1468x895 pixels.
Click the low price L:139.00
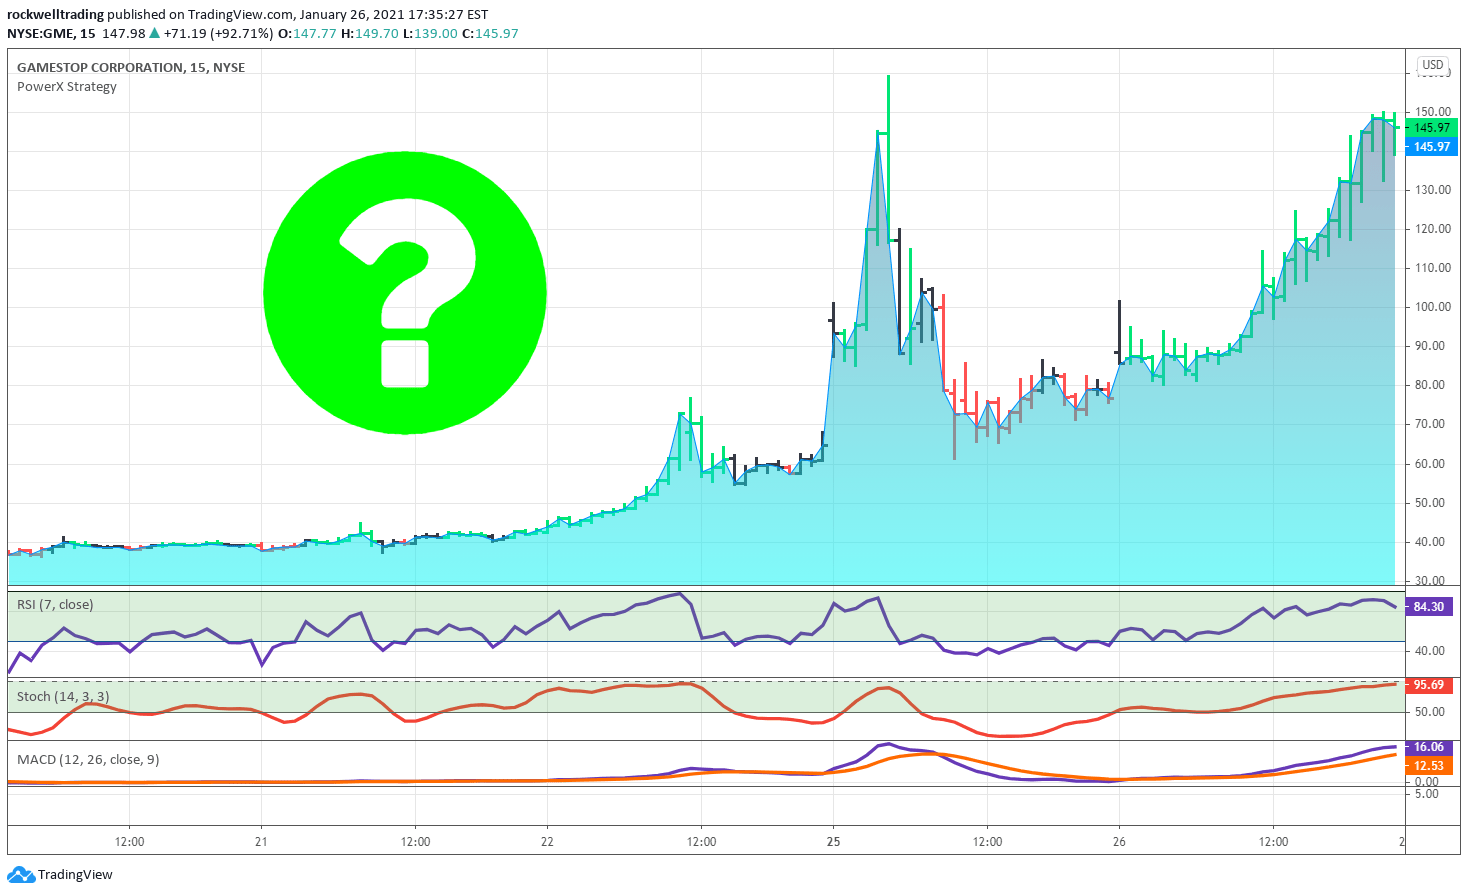pos(431,33)
